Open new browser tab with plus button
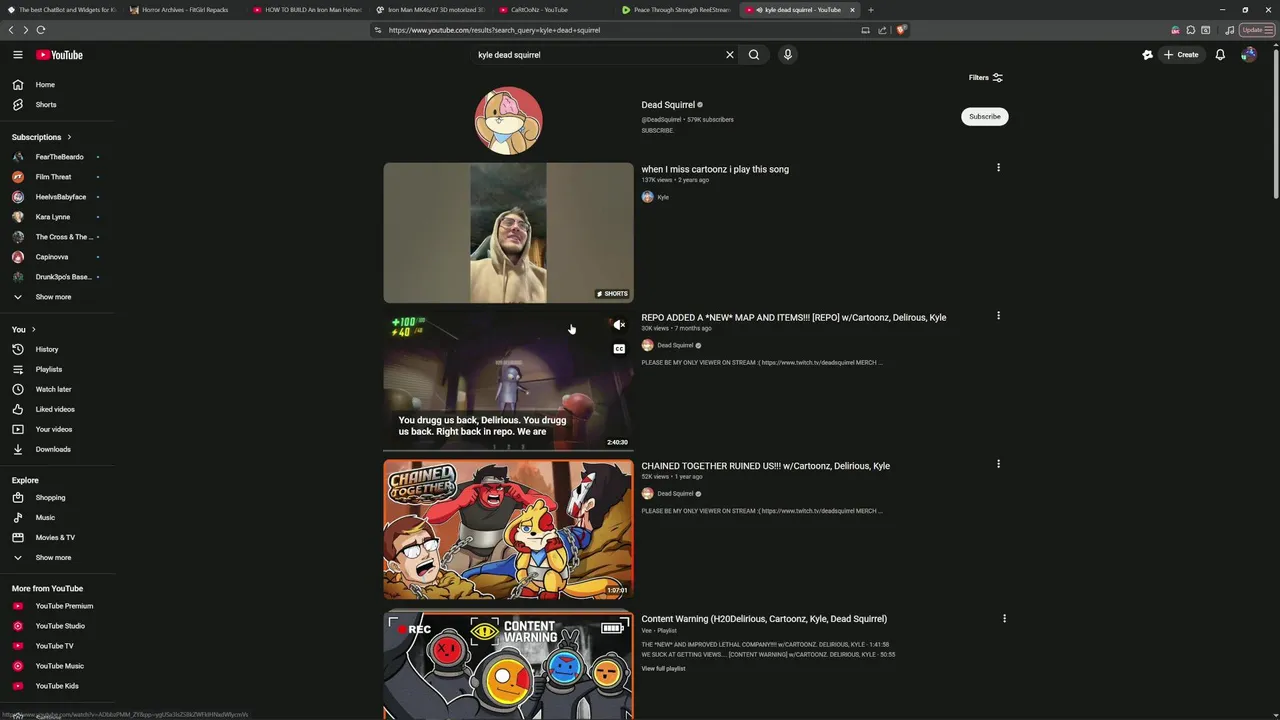Viewport: 1280px width, 720px height. pyautogui.click(x=870, y=10)
